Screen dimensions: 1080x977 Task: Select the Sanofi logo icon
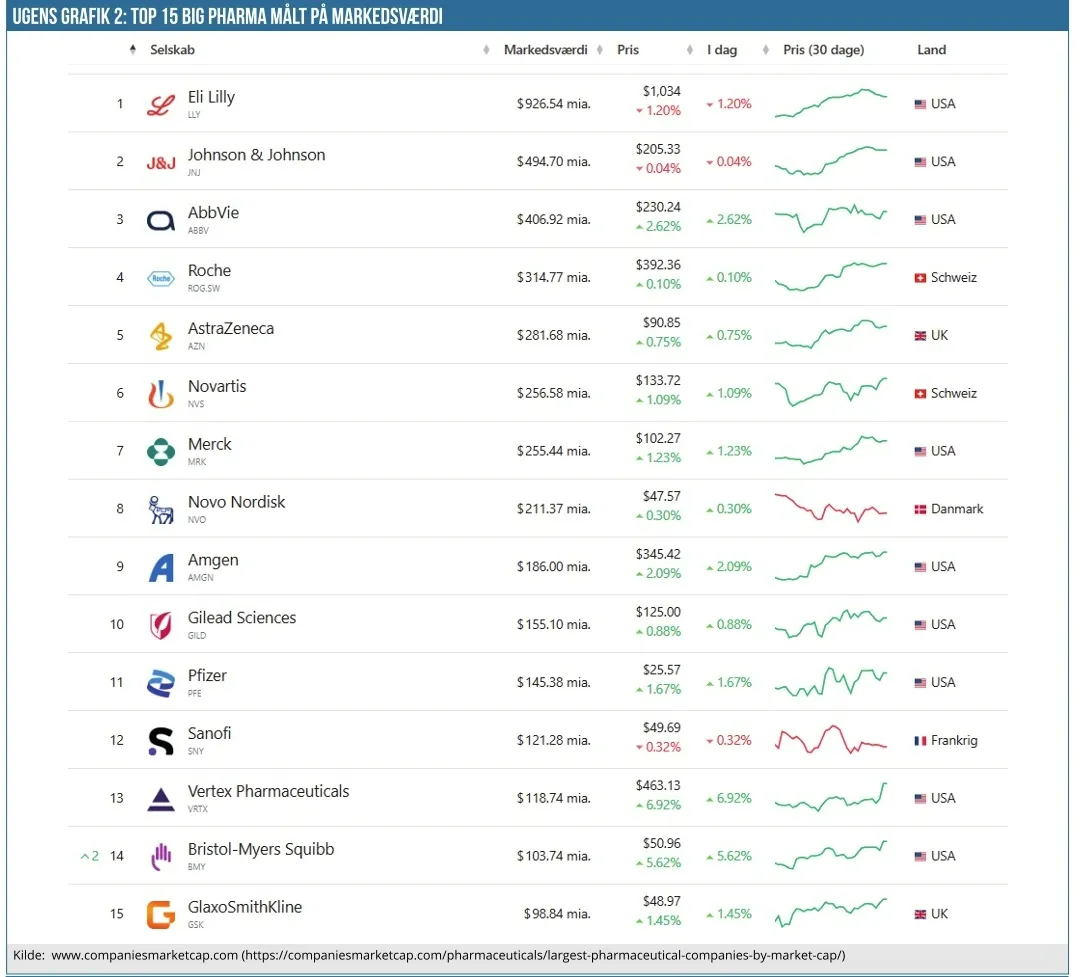point(161,741)
